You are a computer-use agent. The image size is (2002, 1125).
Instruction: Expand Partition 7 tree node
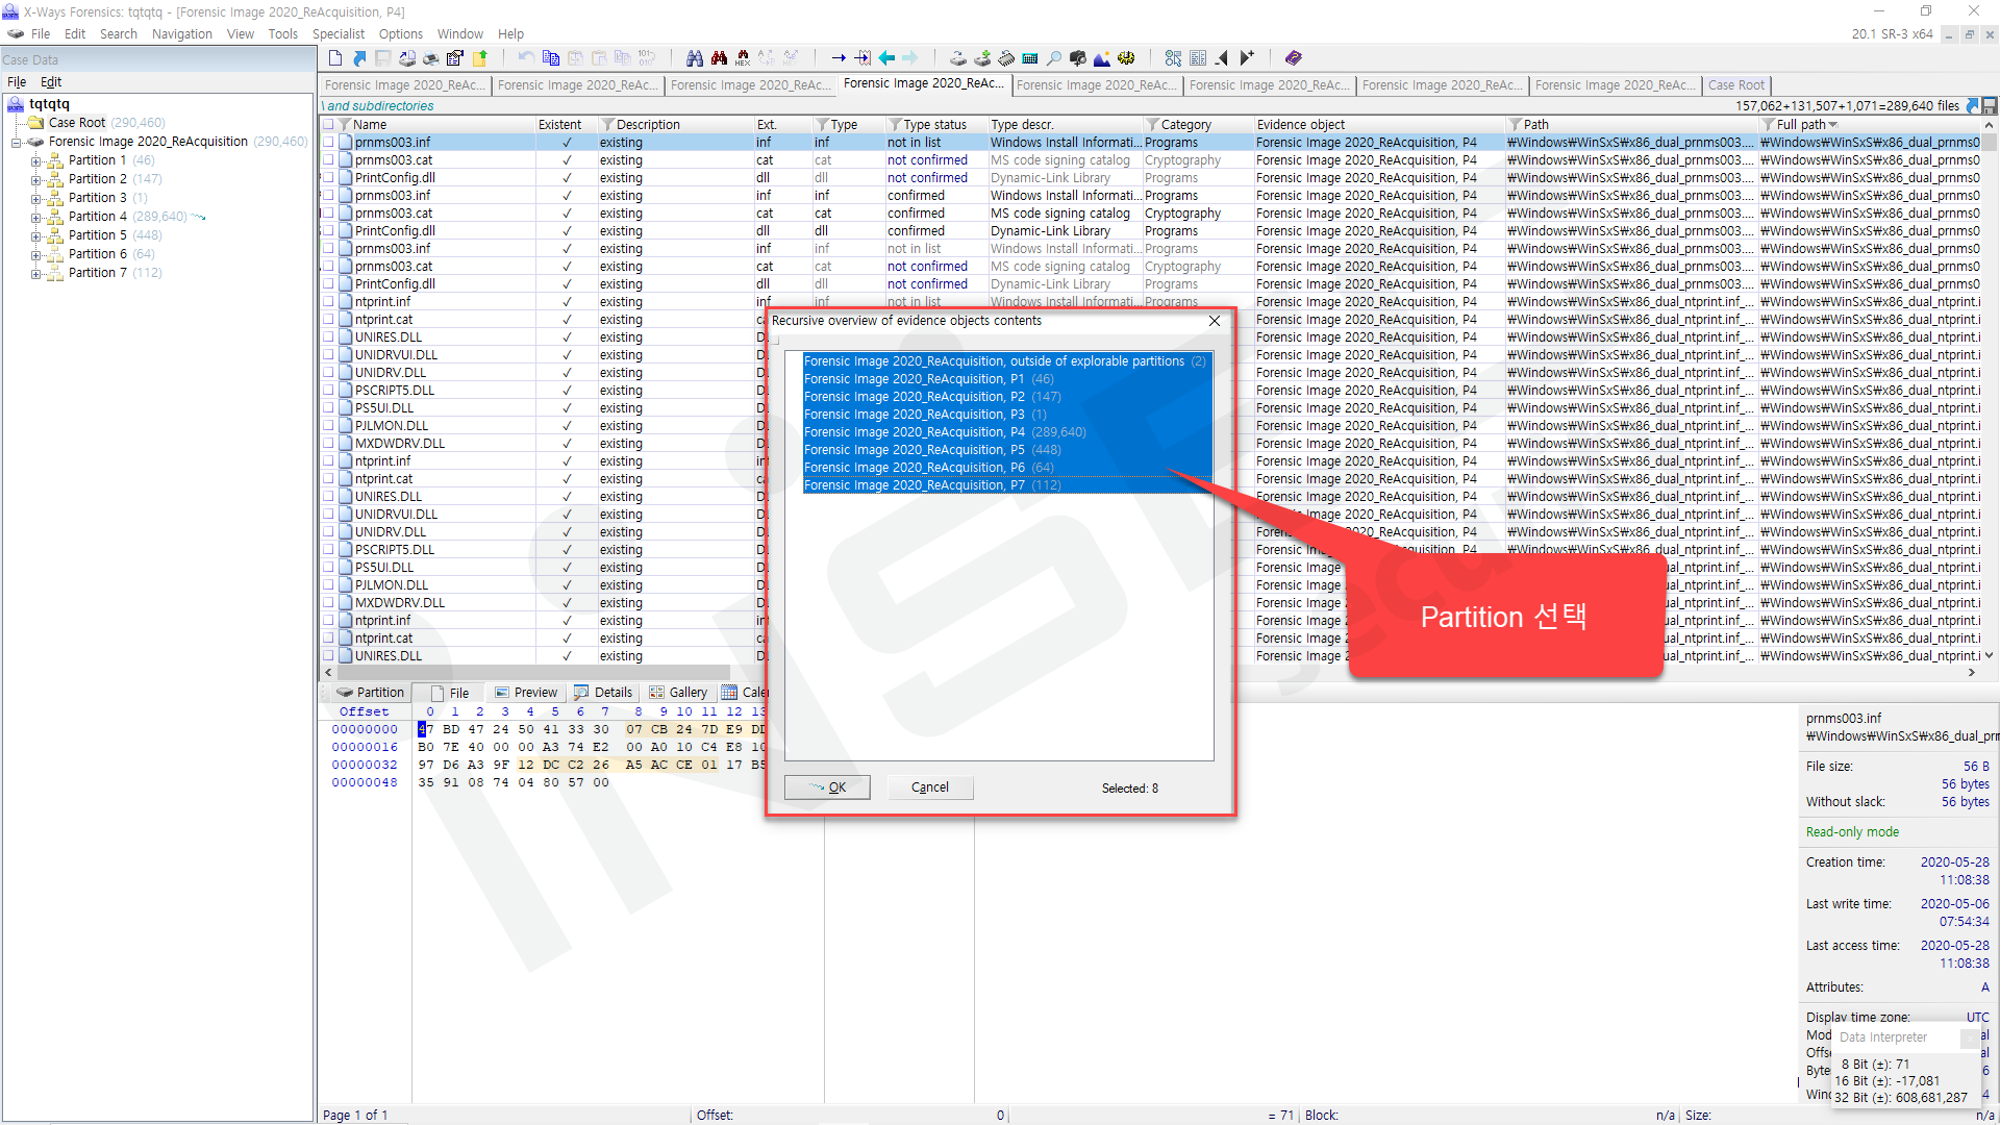[x=36, y=273]
